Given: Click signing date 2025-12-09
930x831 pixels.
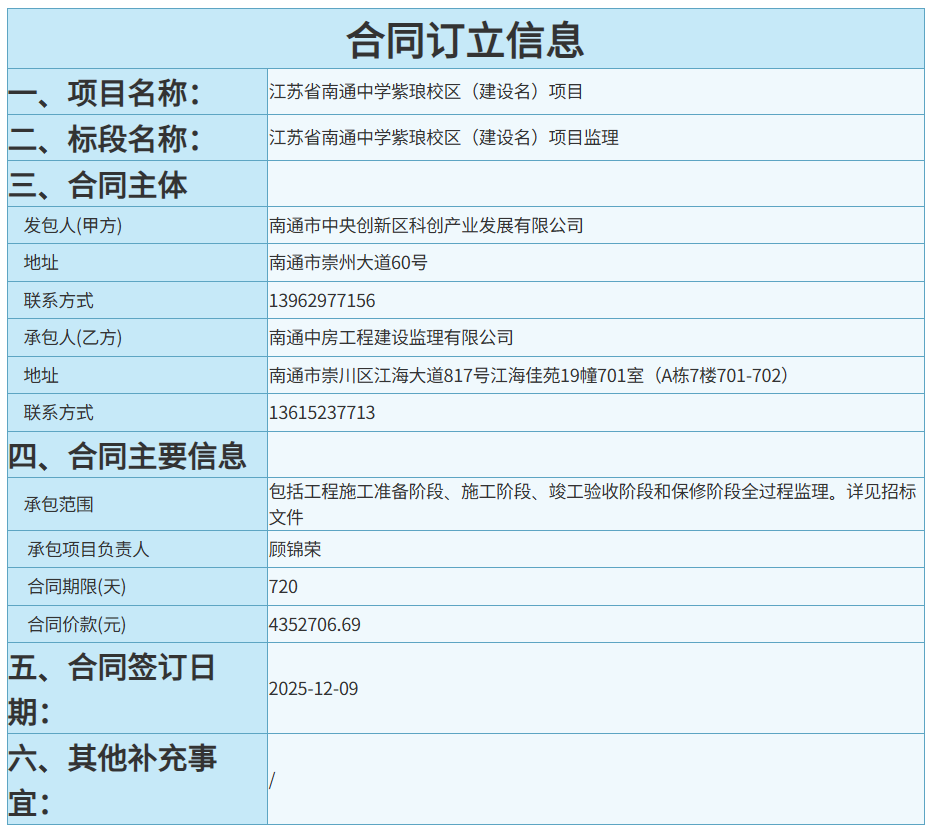Looking at the screenshot, I should click(x=313, y=689).
